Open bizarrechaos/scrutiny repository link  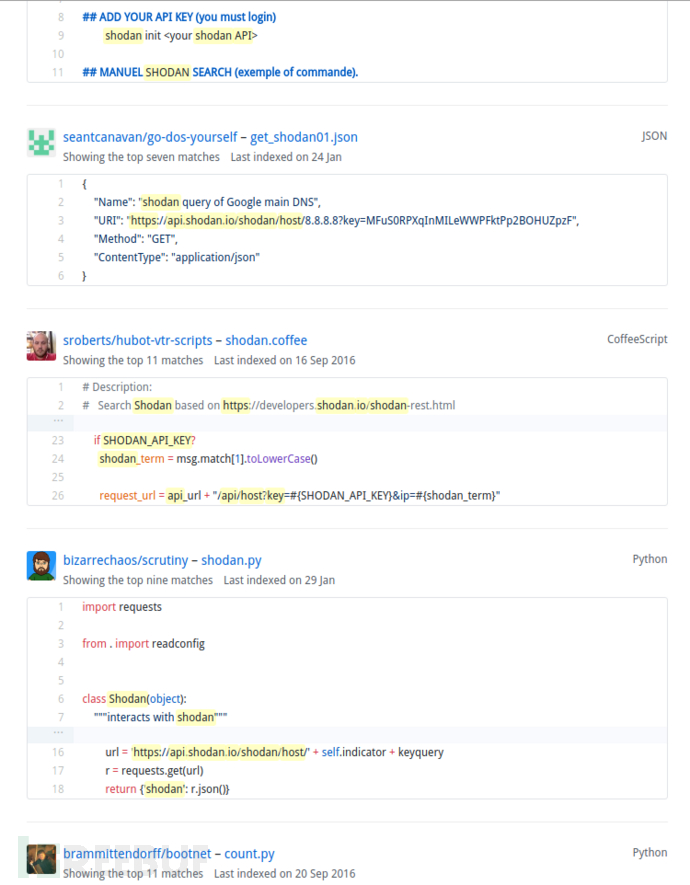pos(125,560)
